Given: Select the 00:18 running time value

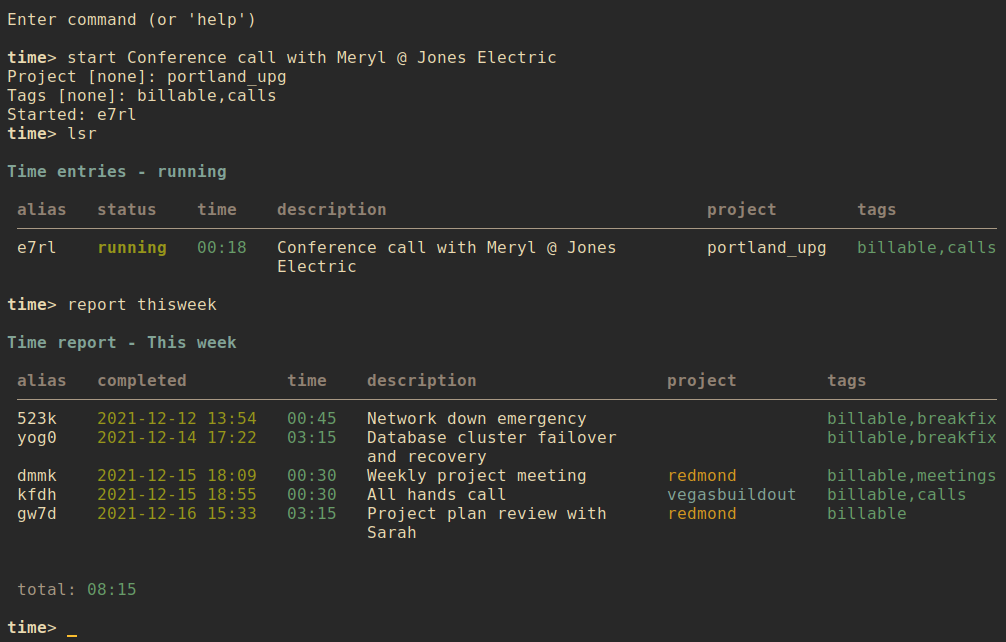Looking at the screenshot, I should 222,248.
